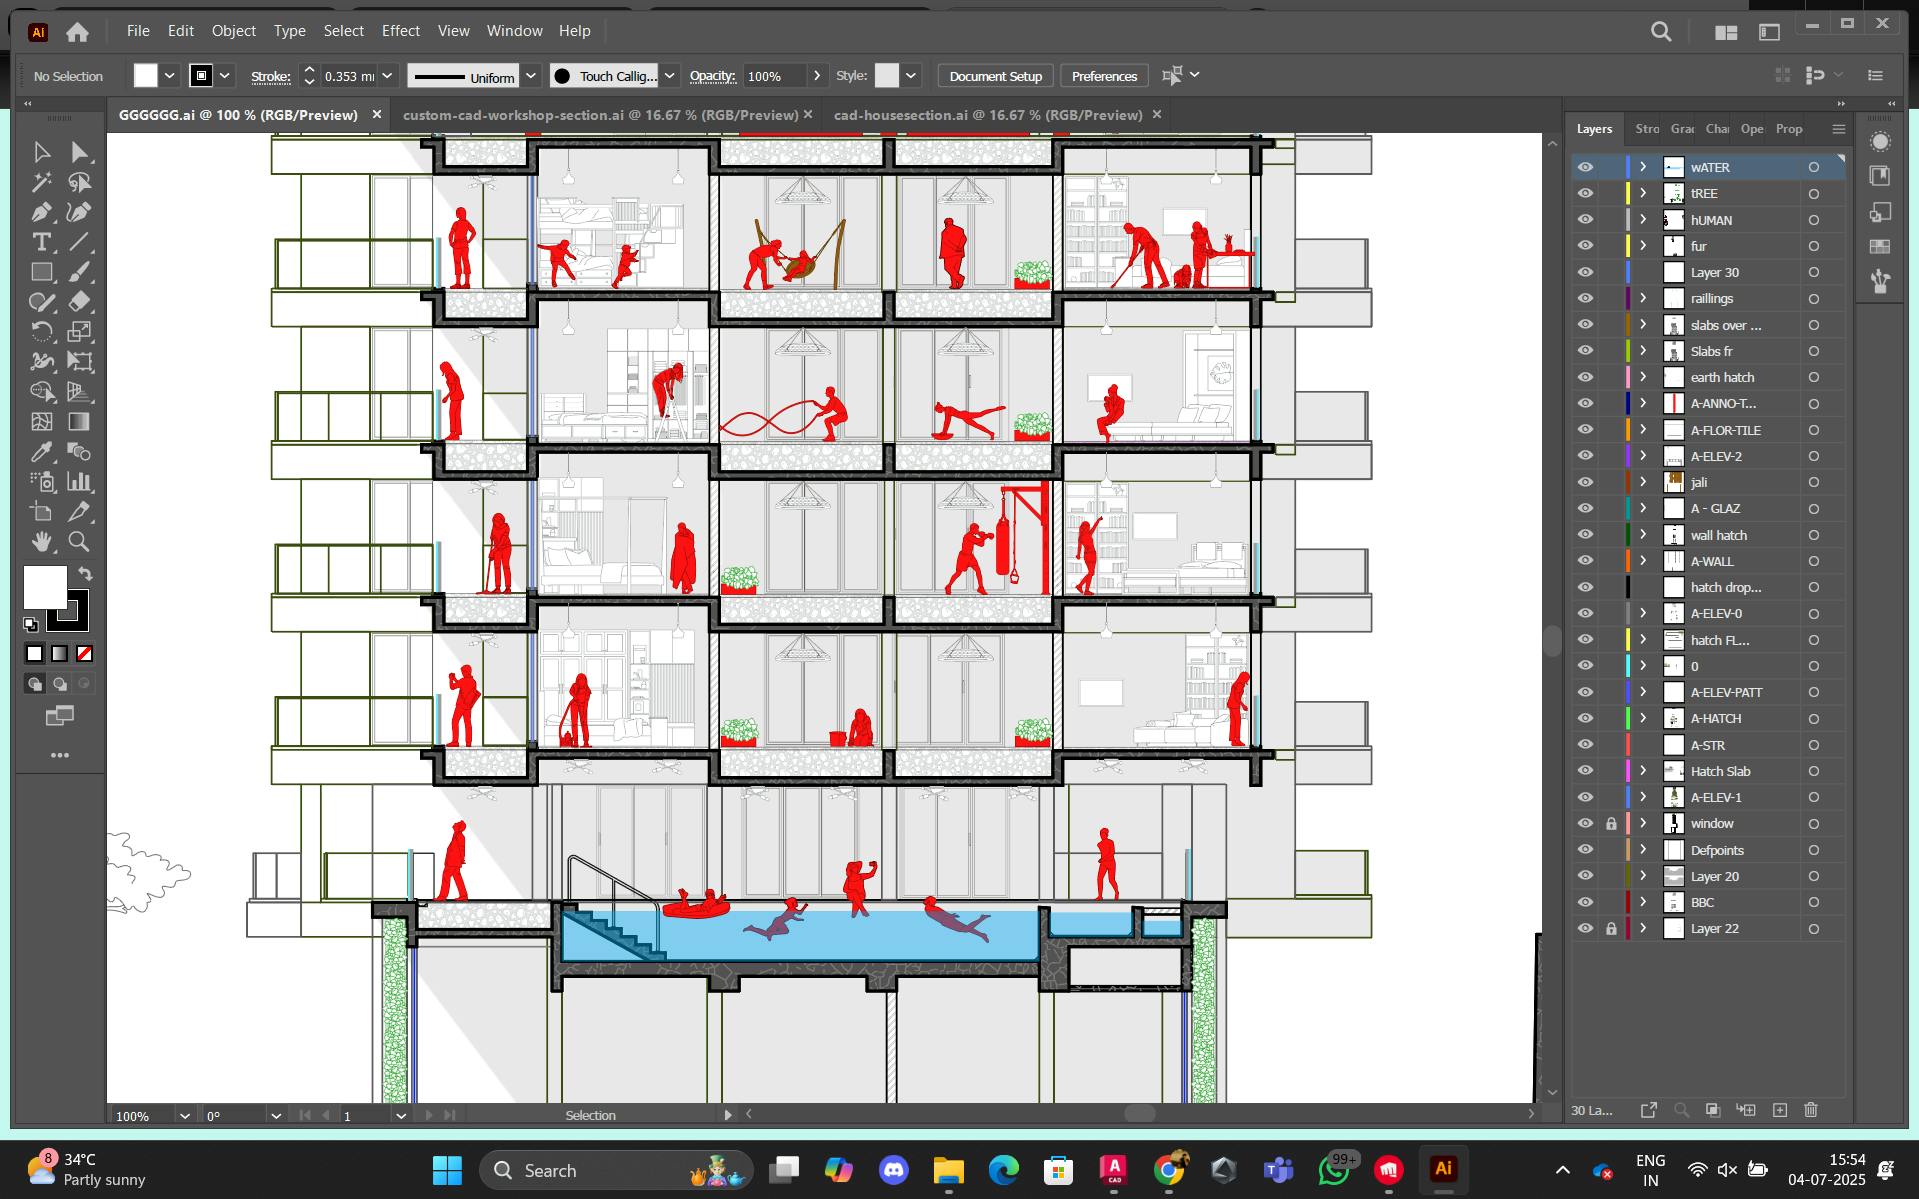Click the Fill color swatch in toolbar

[45, 587]
